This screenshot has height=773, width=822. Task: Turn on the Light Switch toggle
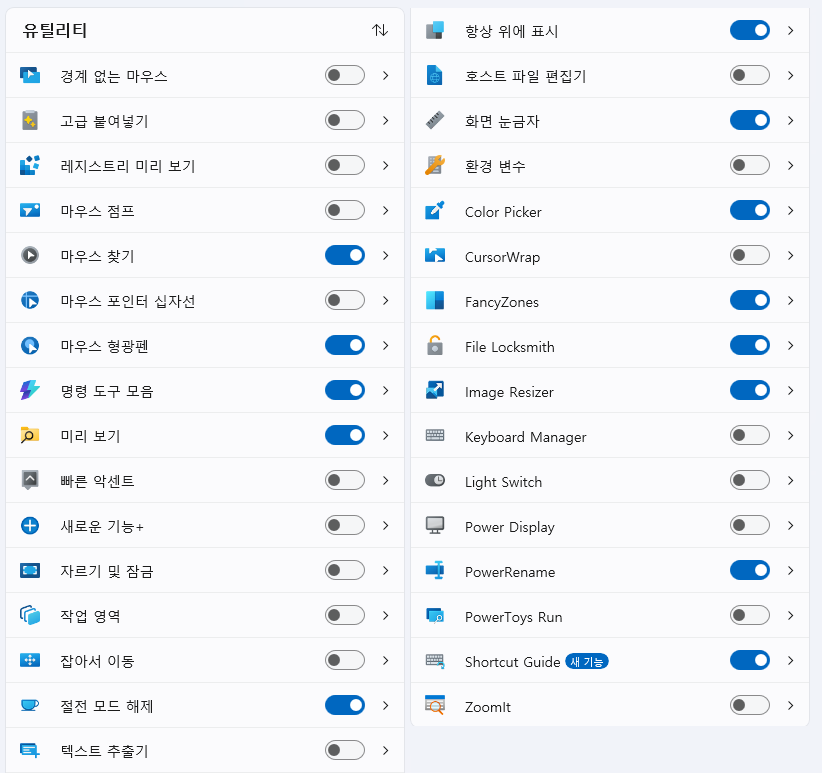tap(750, 481)
